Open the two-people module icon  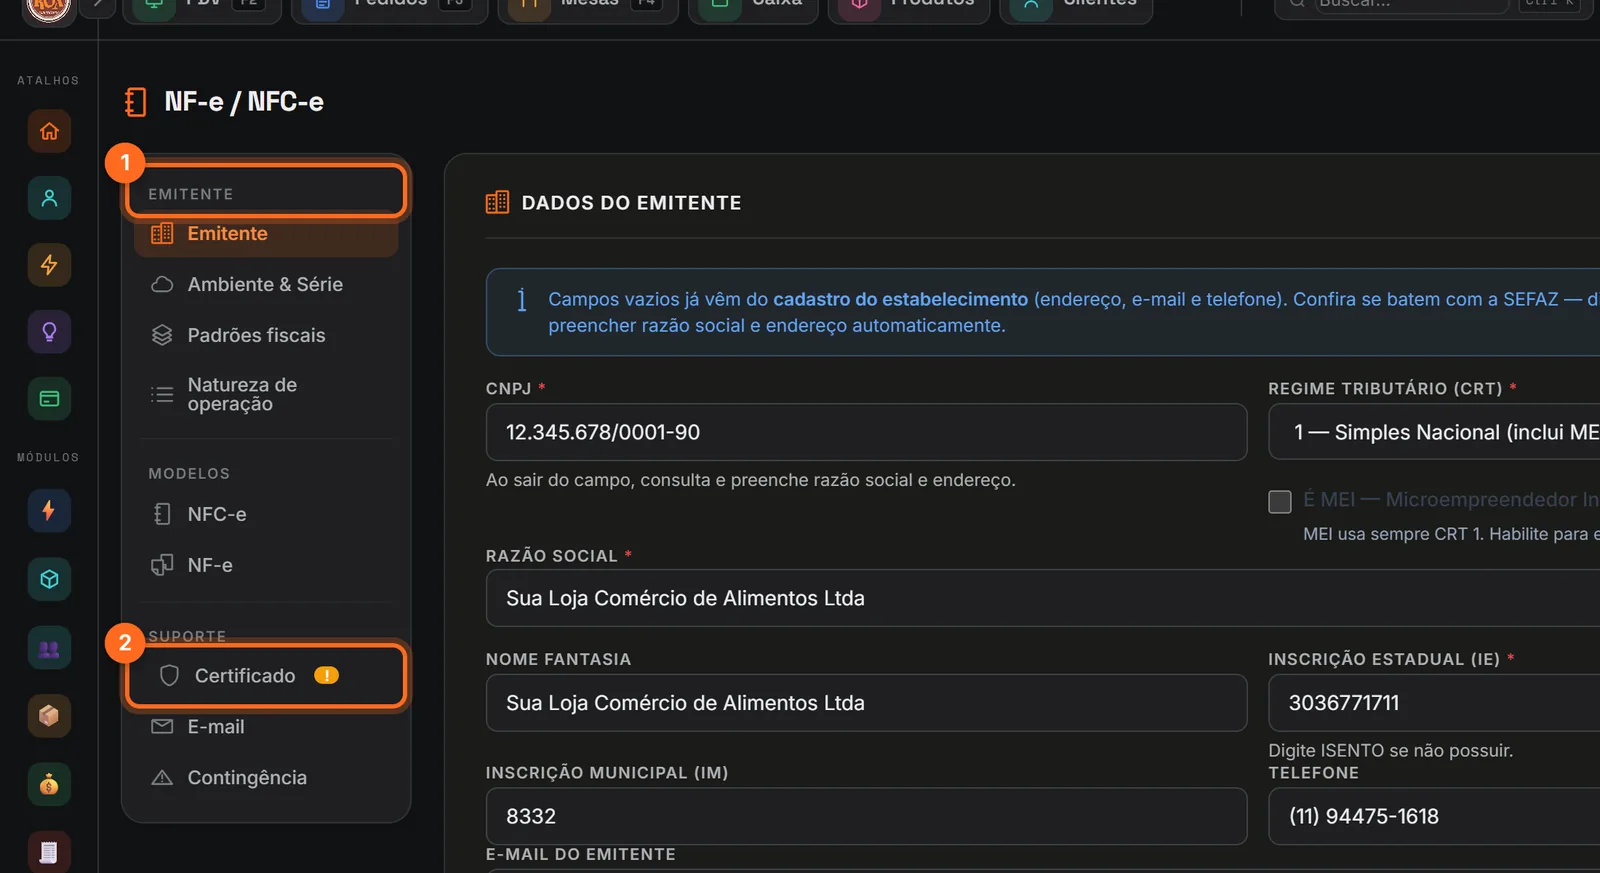[49, 648]
